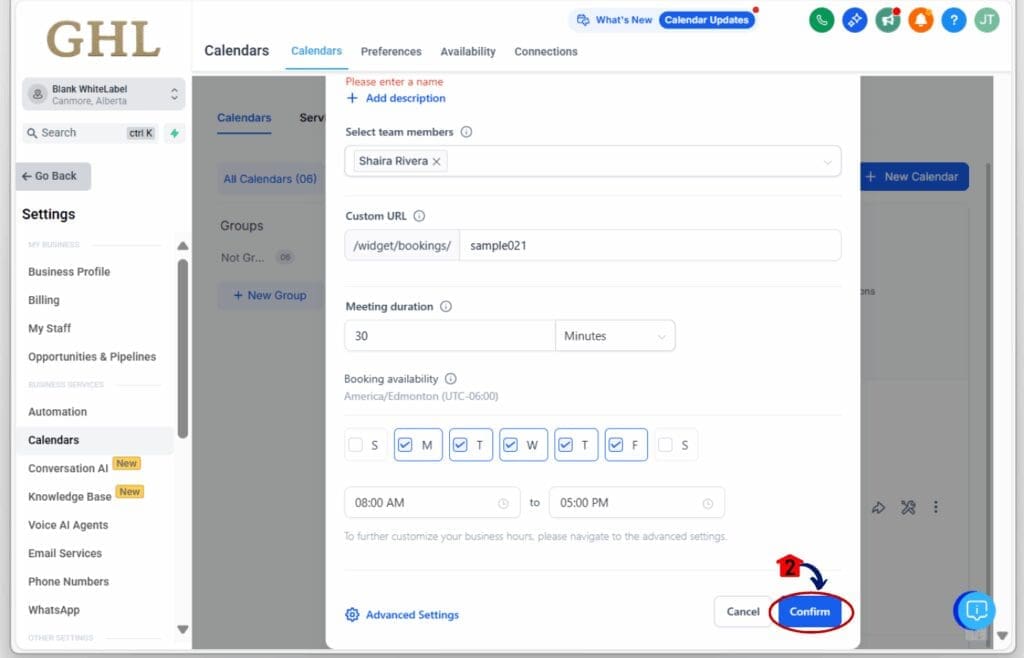This screenshot has height=658, width=1024.
Task: Uncheck the Thursday availability checkbox
Action: coord(566,445)
